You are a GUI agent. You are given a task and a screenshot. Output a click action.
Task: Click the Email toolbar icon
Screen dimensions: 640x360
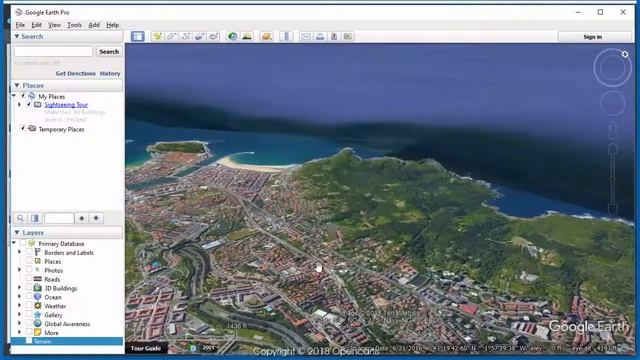point(306,36)
